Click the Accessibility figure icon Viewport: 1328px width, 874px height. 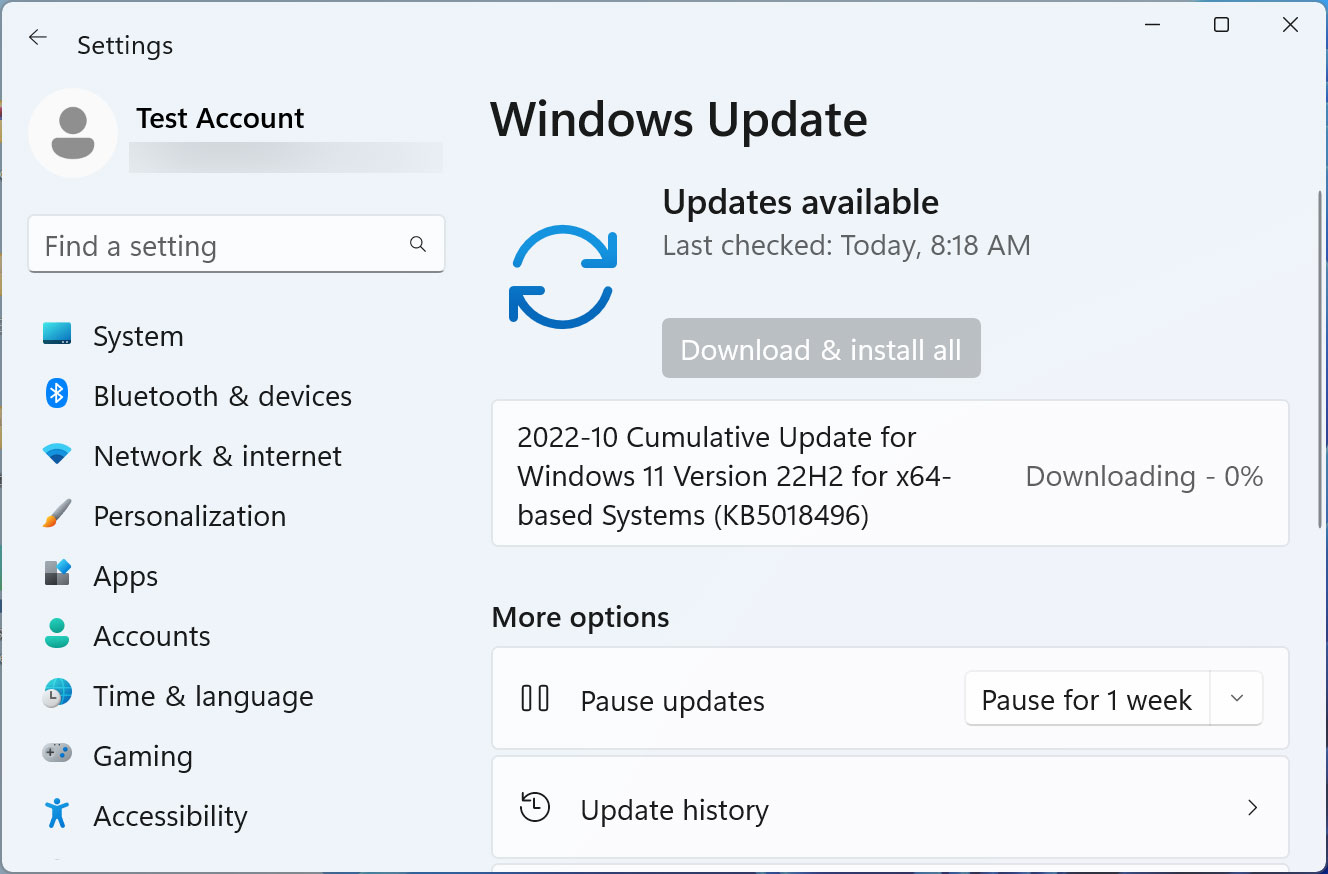click(57, 814)
